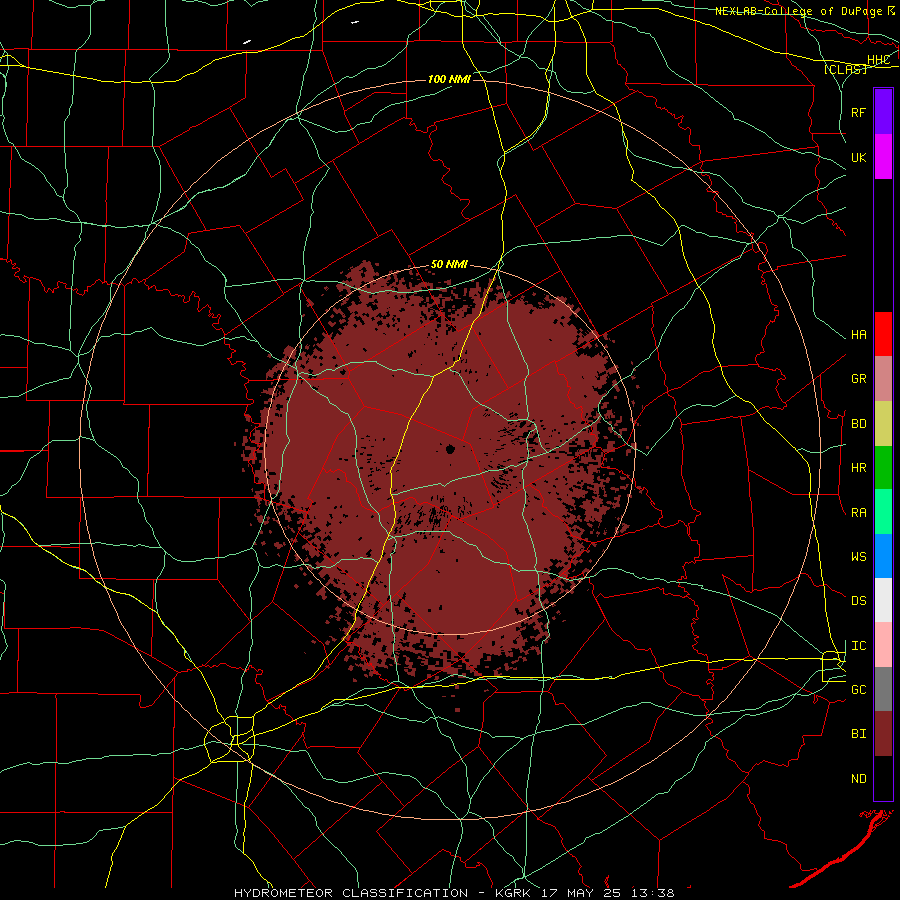
Task: Click the IC legend label
Action: click(859, 646)
